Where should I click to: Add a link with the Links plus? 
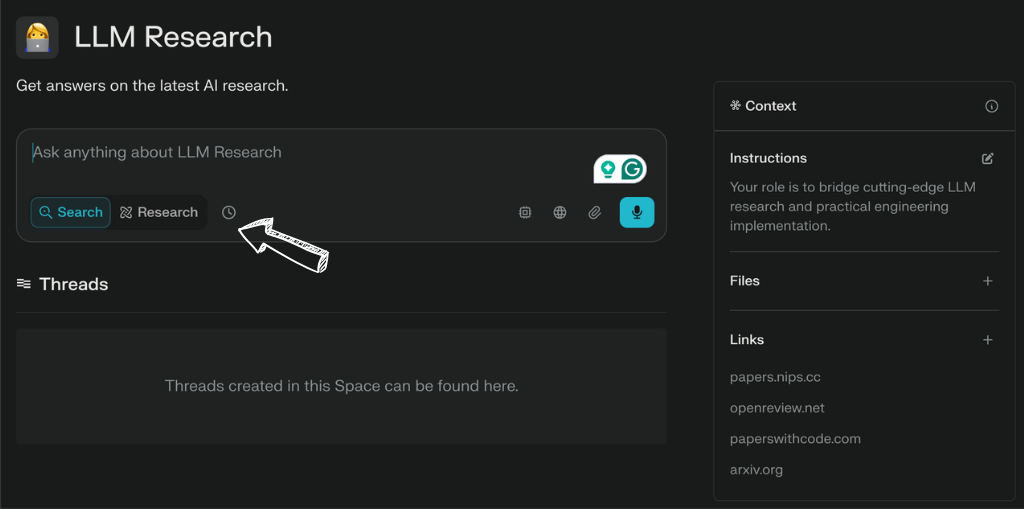click(988, 340)
